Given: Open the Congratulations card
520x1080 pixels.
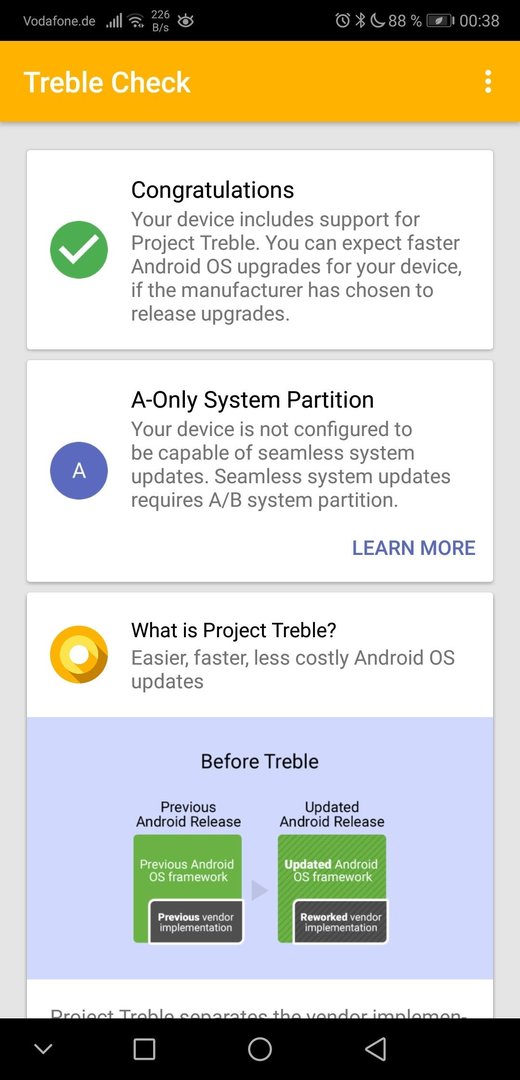Looking at the screenshot, I should click(260, 249).
